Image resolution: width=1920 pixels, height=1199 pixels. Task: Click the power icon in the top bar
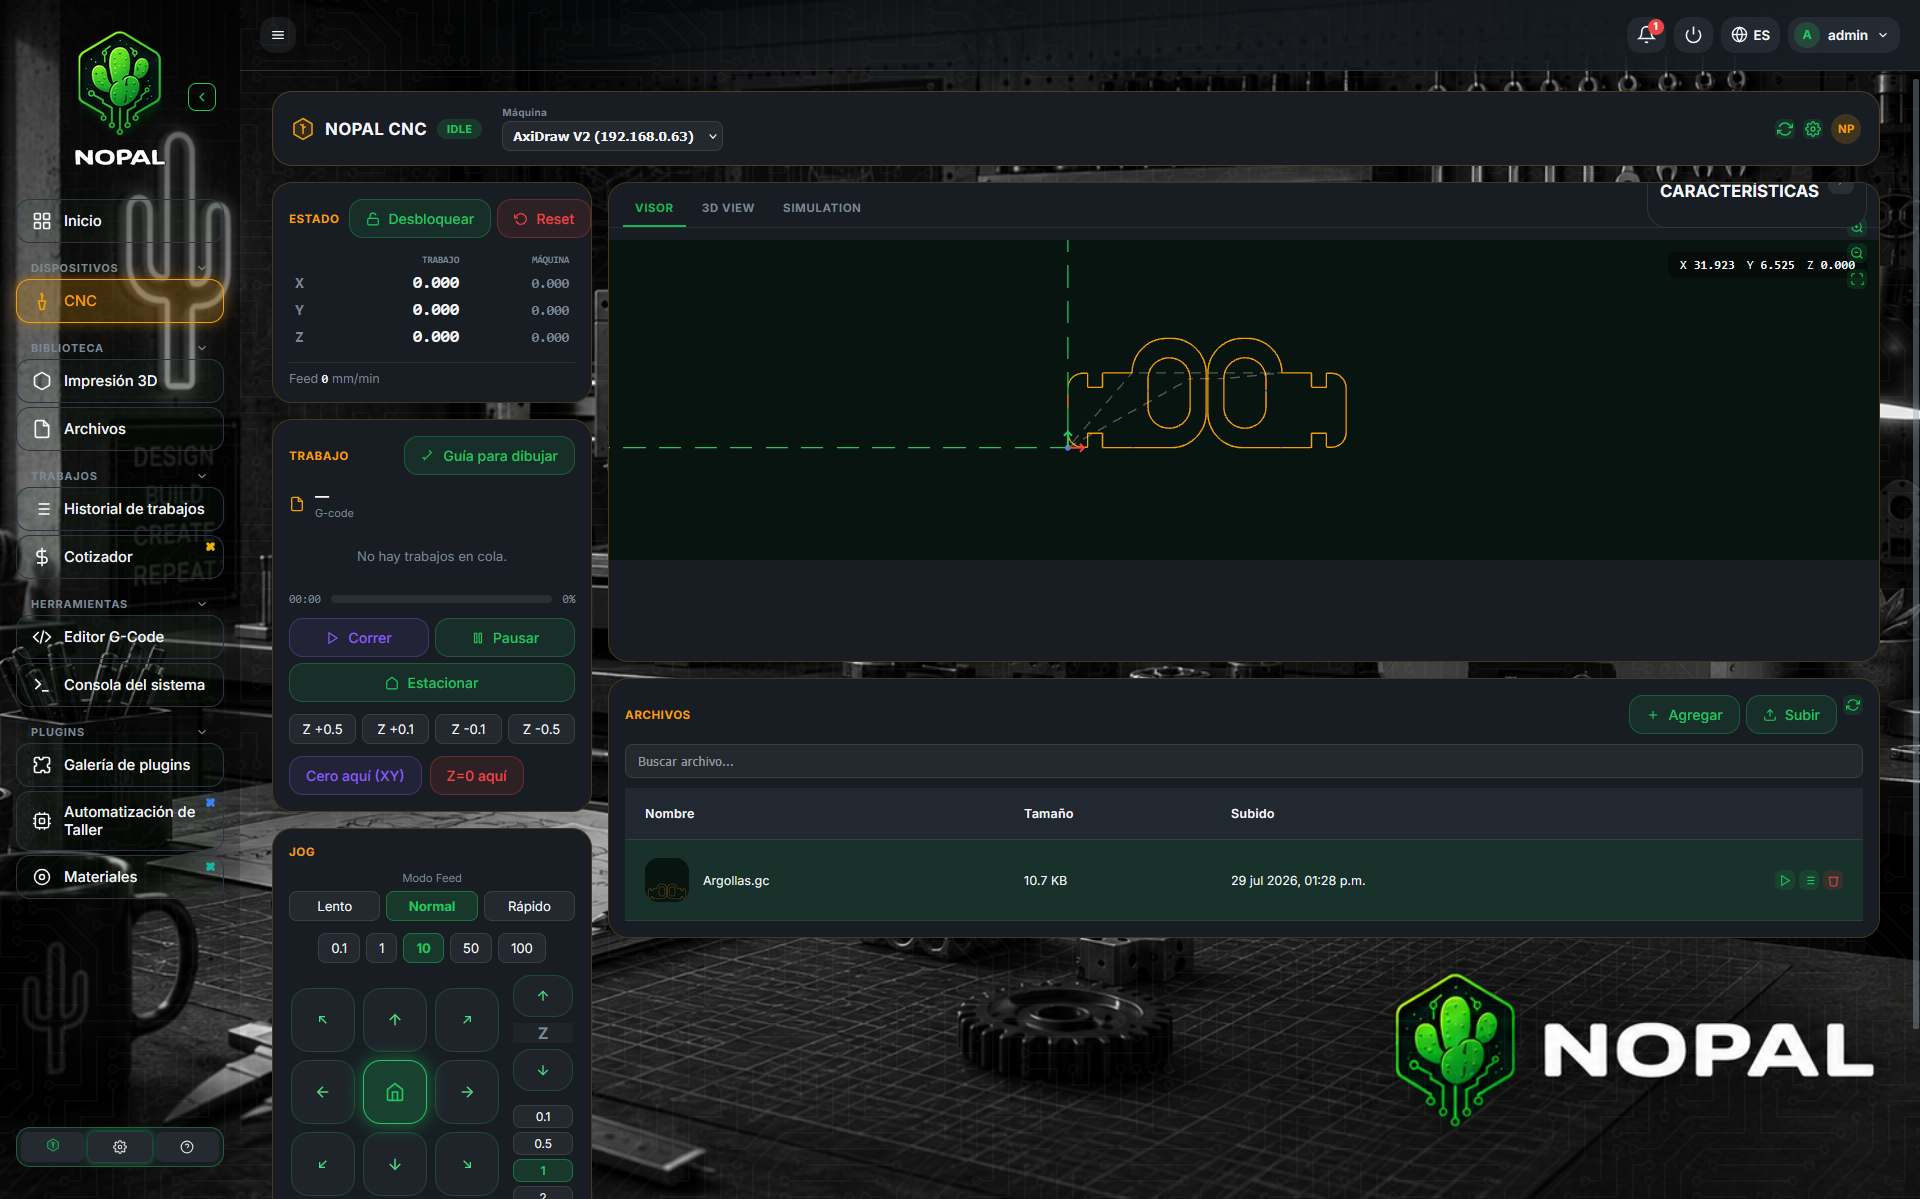point(1693,35)
